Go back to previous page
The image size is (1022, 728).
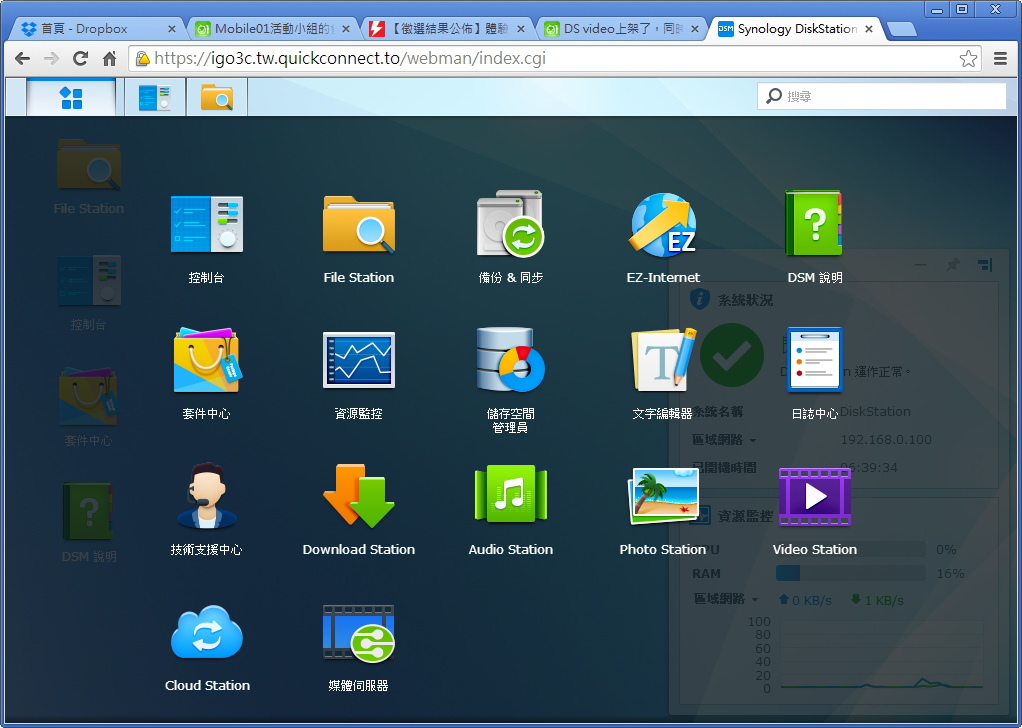tap(22, 59)
